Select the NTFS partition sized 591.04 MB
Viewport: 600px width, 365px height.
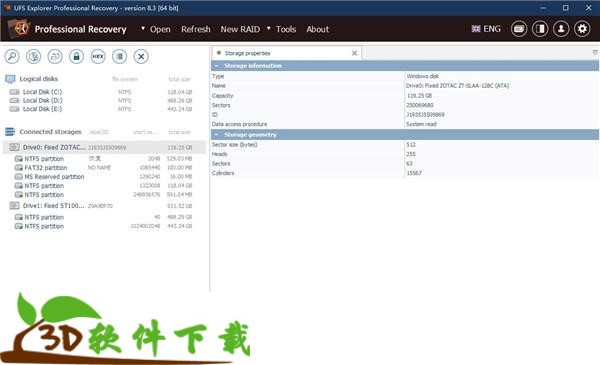tap(103, 195)
